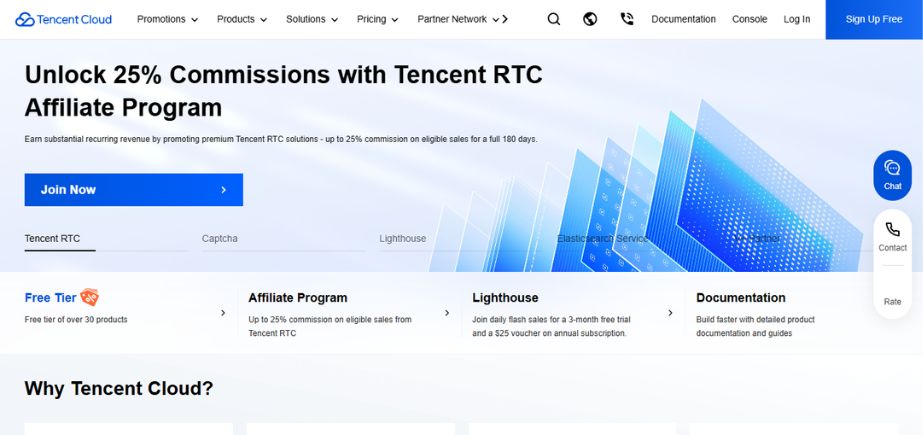The height and width of the screenshot is (435, 923).
Task: Switch to the Lighthouse banner tab
Action: [402, 238]
